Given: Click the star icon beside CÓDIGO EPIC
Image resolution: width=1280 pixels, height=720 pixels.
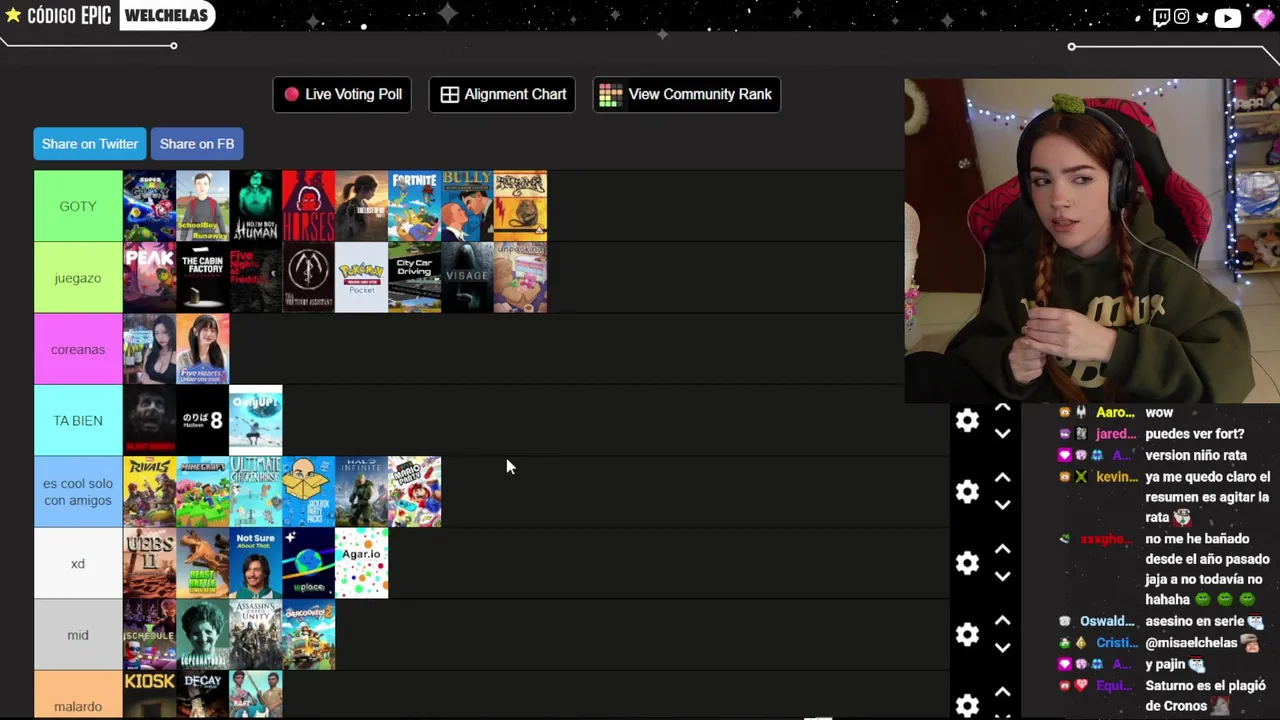Looking at the screenshot, I should click(13, 15).
